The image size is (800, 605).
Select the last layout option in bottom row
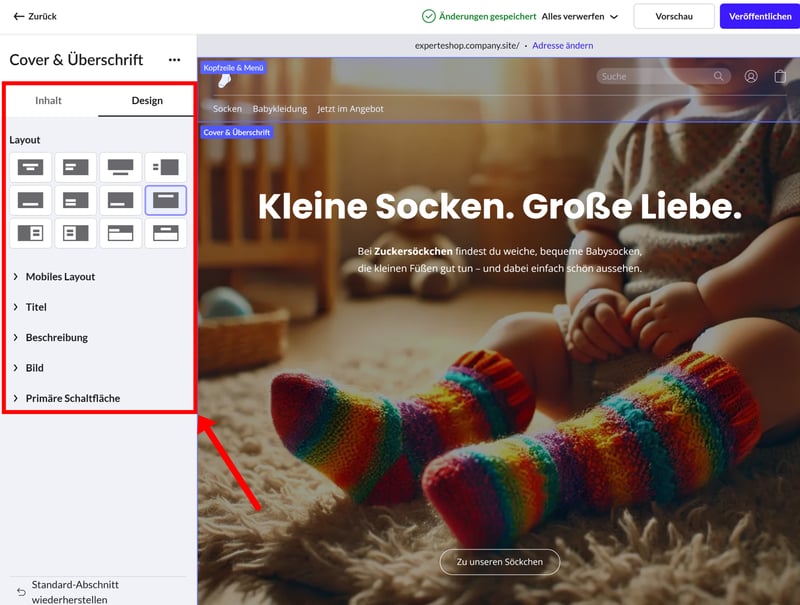pos(165,233)
